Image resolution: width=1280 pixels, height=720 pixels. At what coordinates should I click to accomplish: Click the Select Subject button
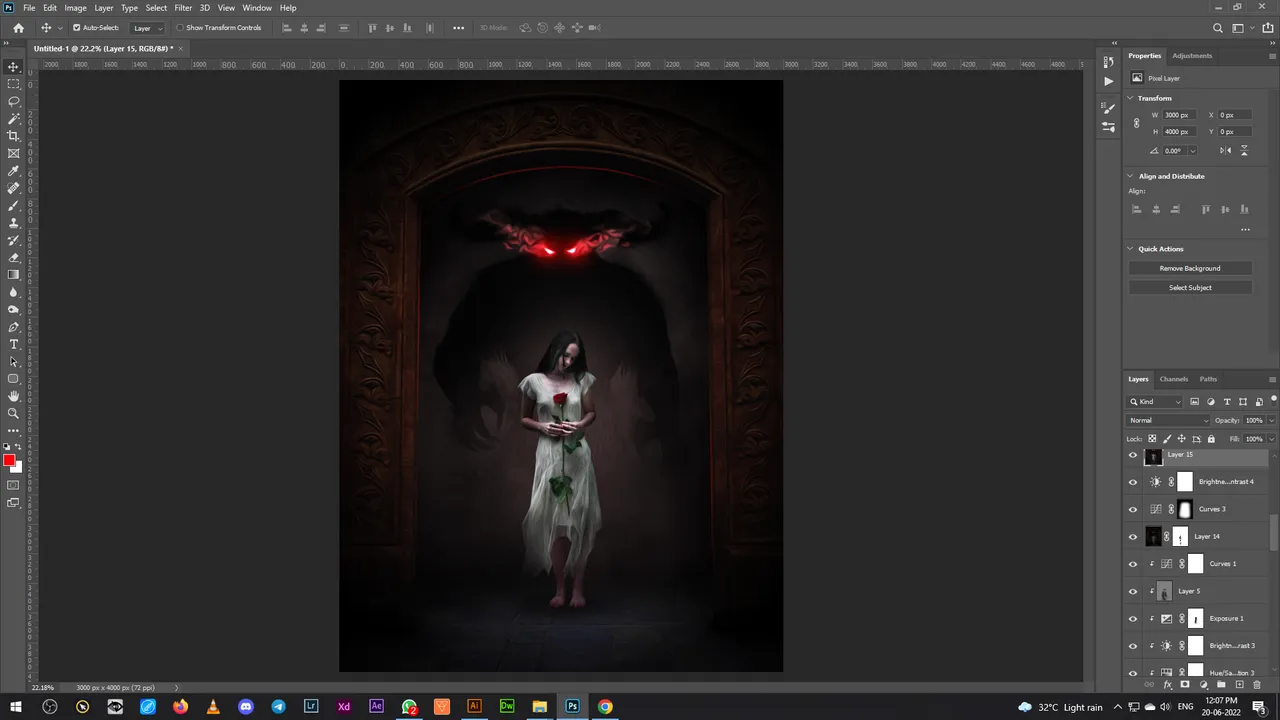pos(1190,288)
